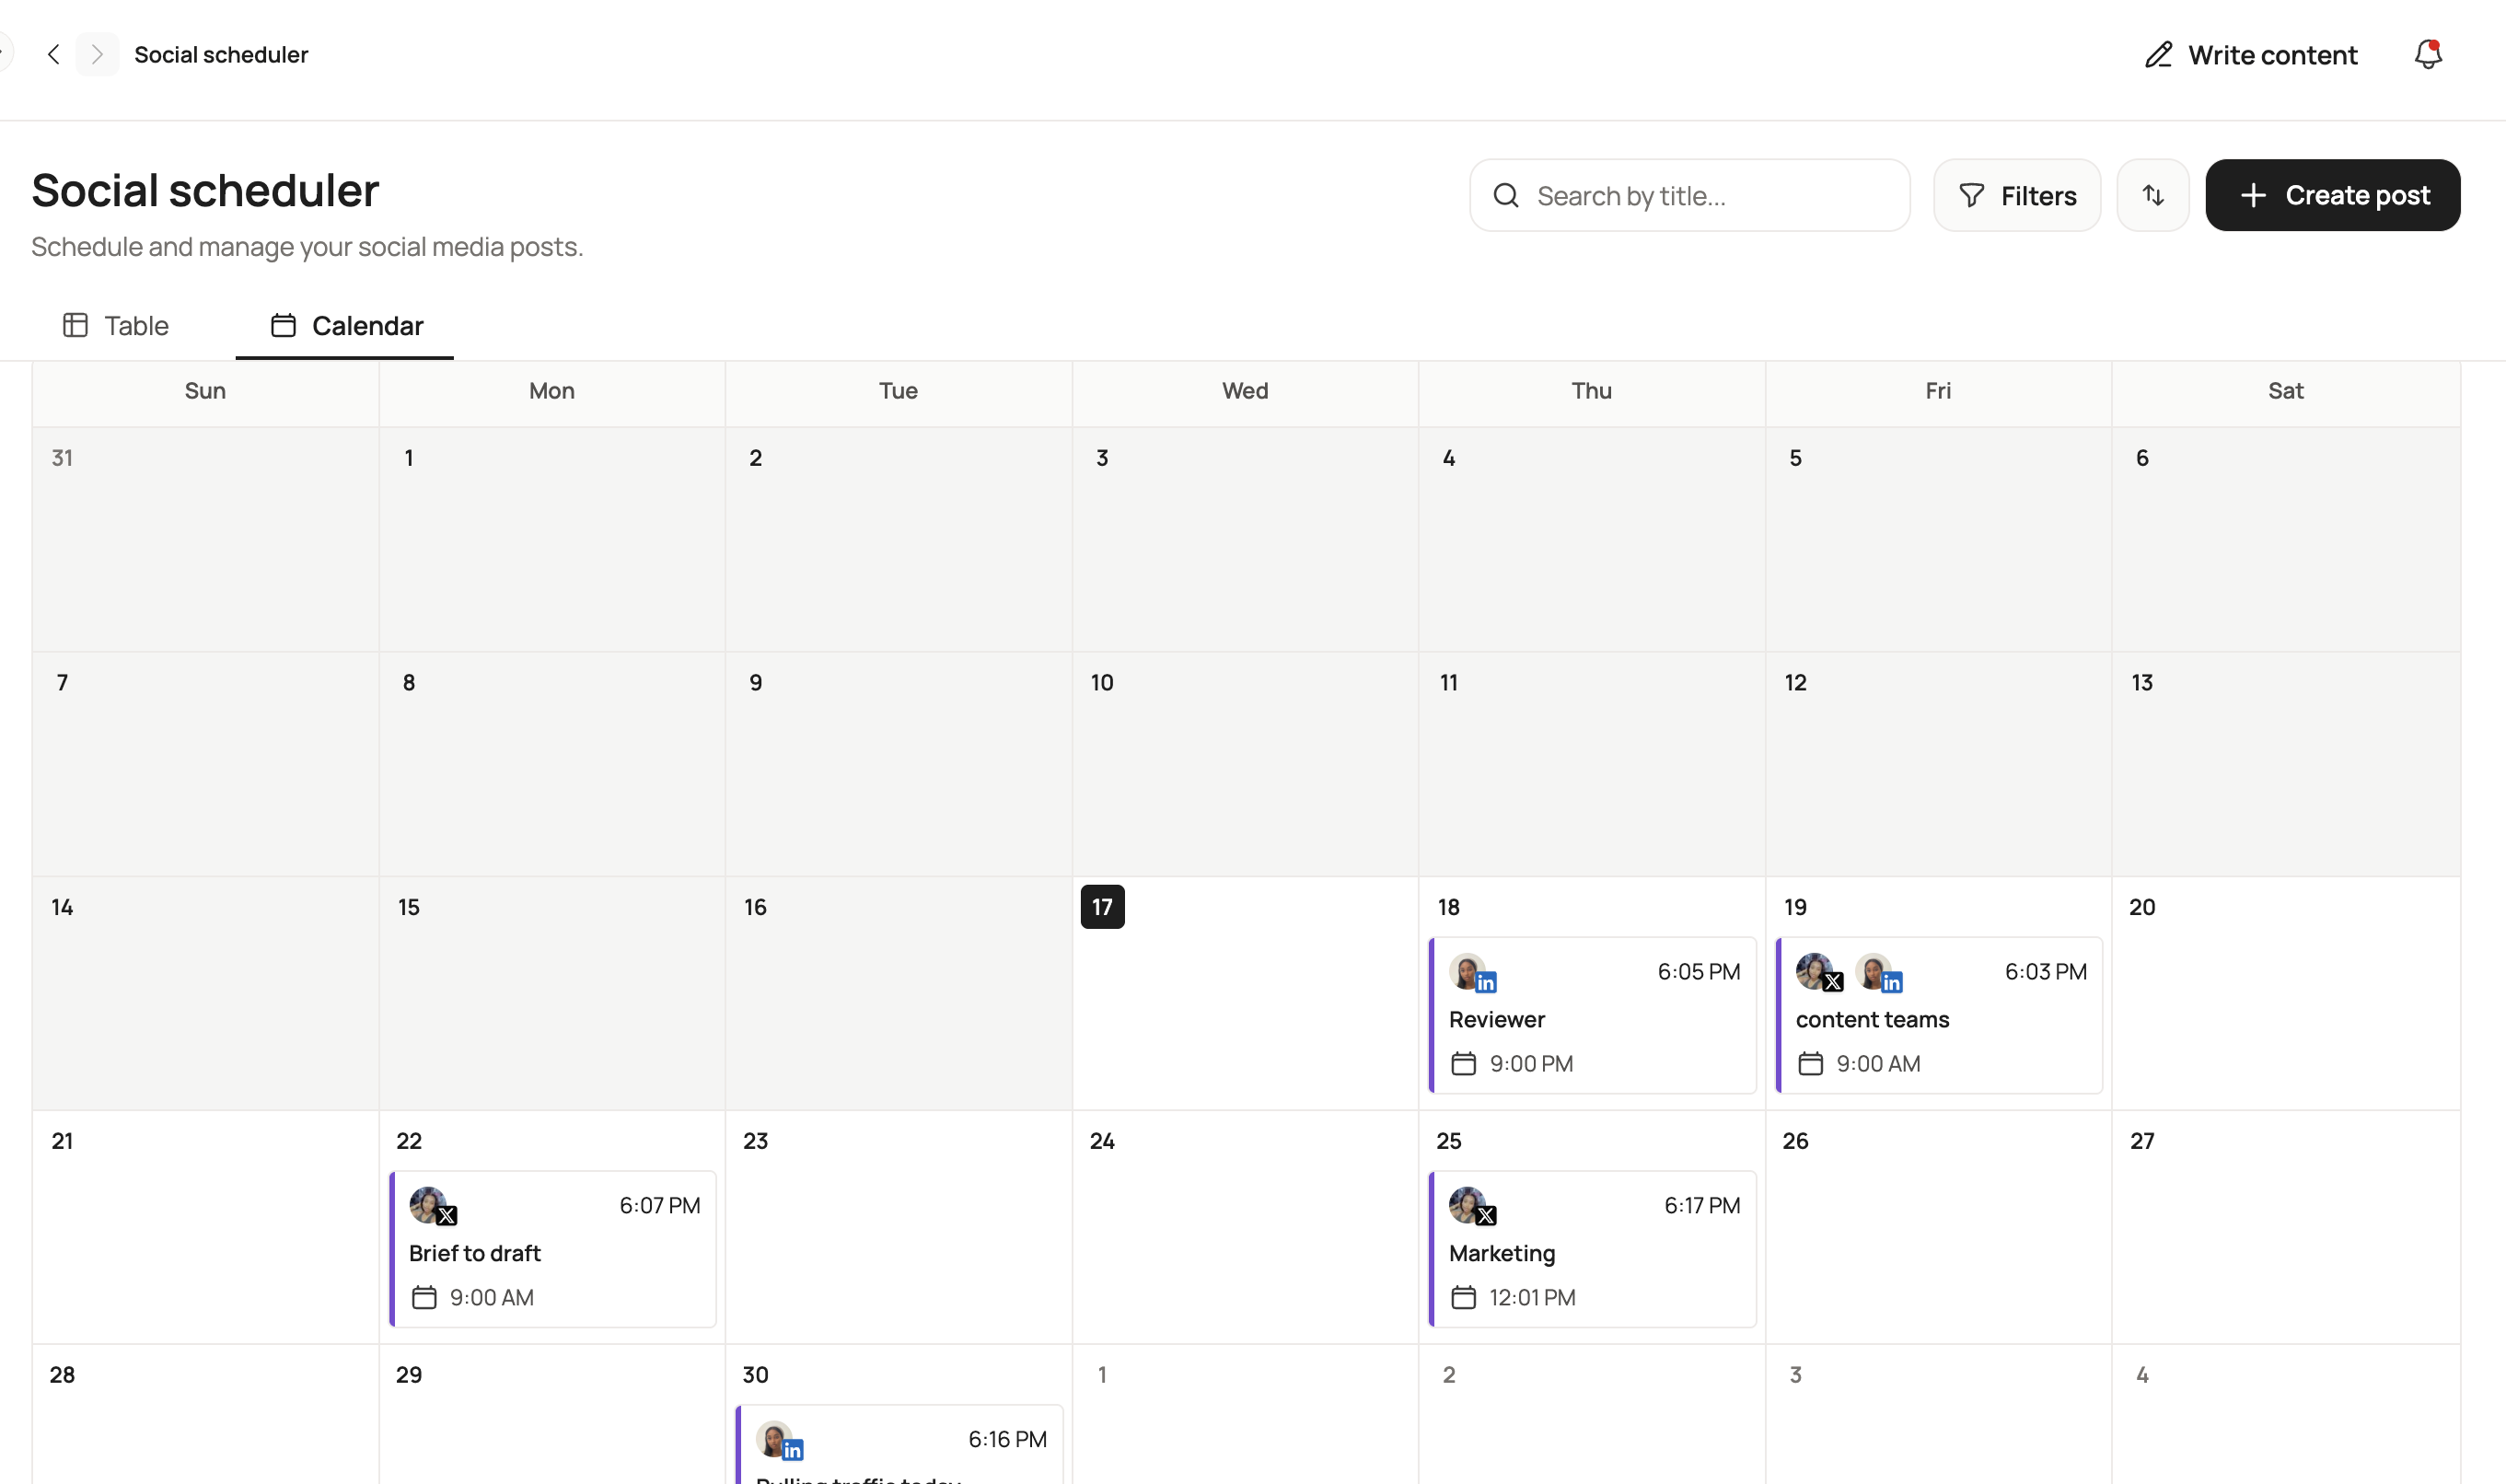Click the Thu column header

1591,391
